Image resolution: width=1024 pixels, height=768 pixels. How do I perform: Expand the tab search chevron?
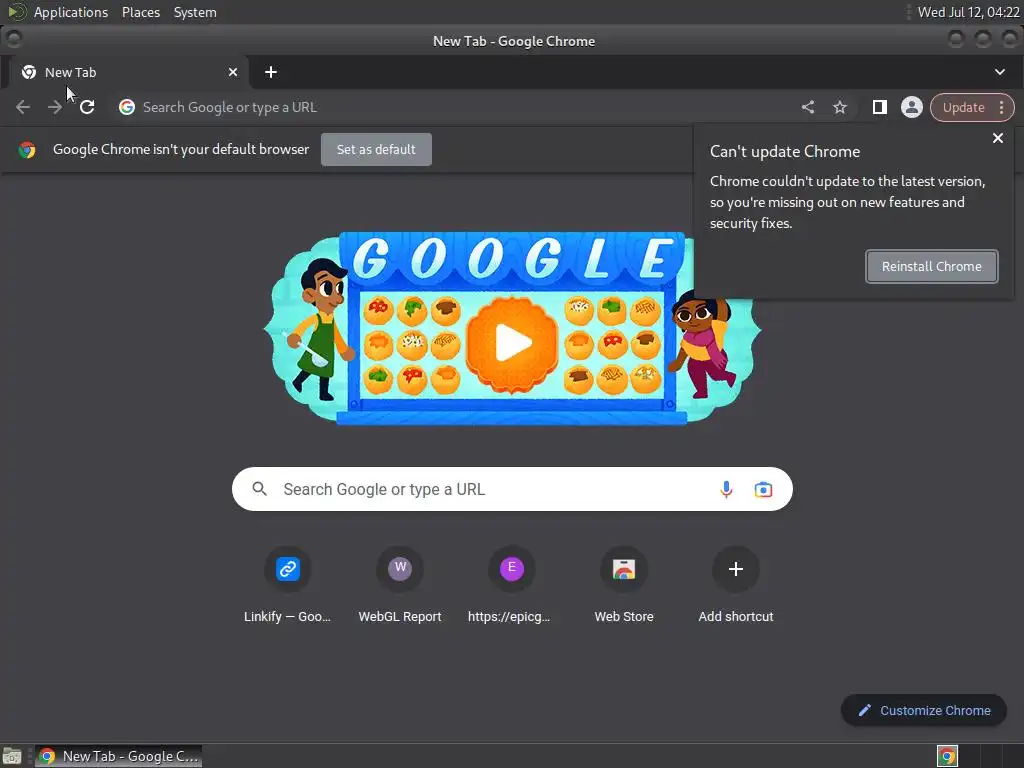pos(1000,72)
